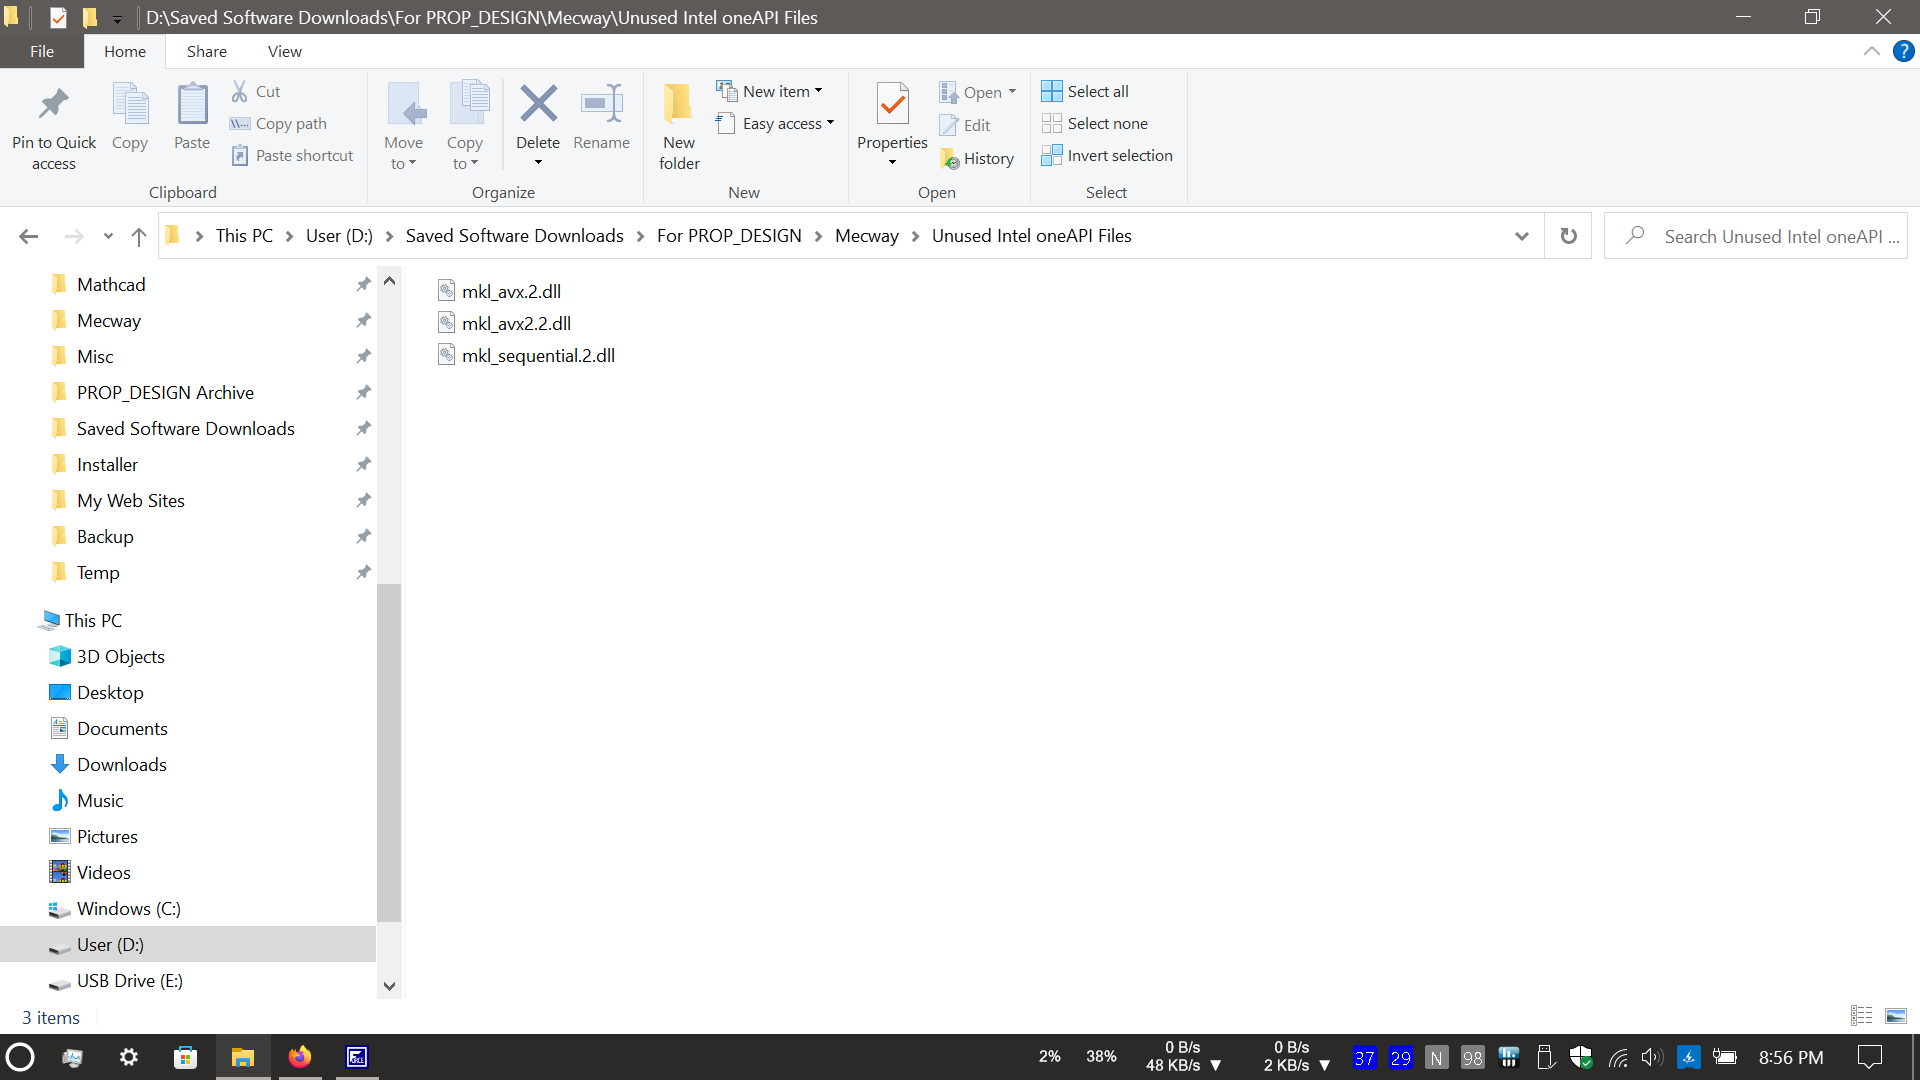The image size is (1920, 1080).
Task: Select 3D Objects in navigation pane
Action: pos(120,656)
